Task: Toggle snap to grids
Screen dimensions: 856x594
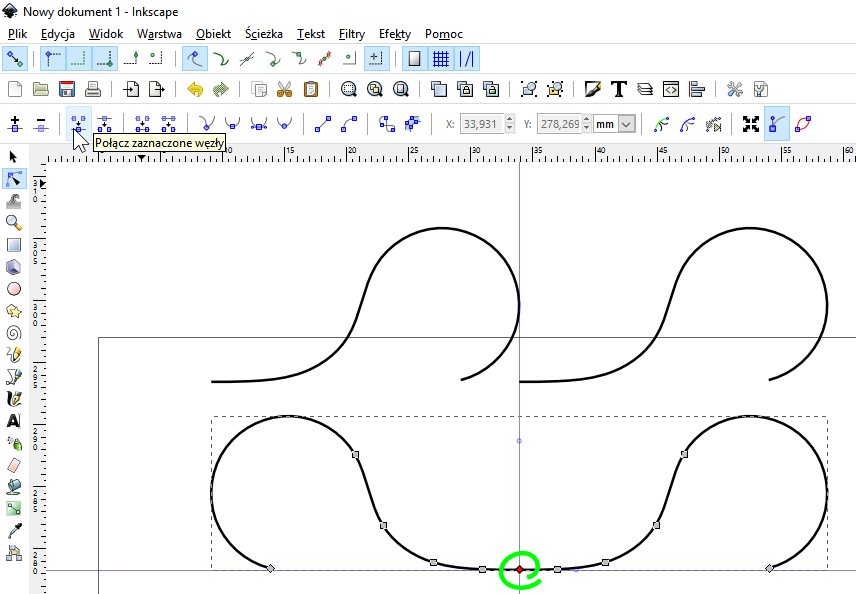Action: coord(441,59)
